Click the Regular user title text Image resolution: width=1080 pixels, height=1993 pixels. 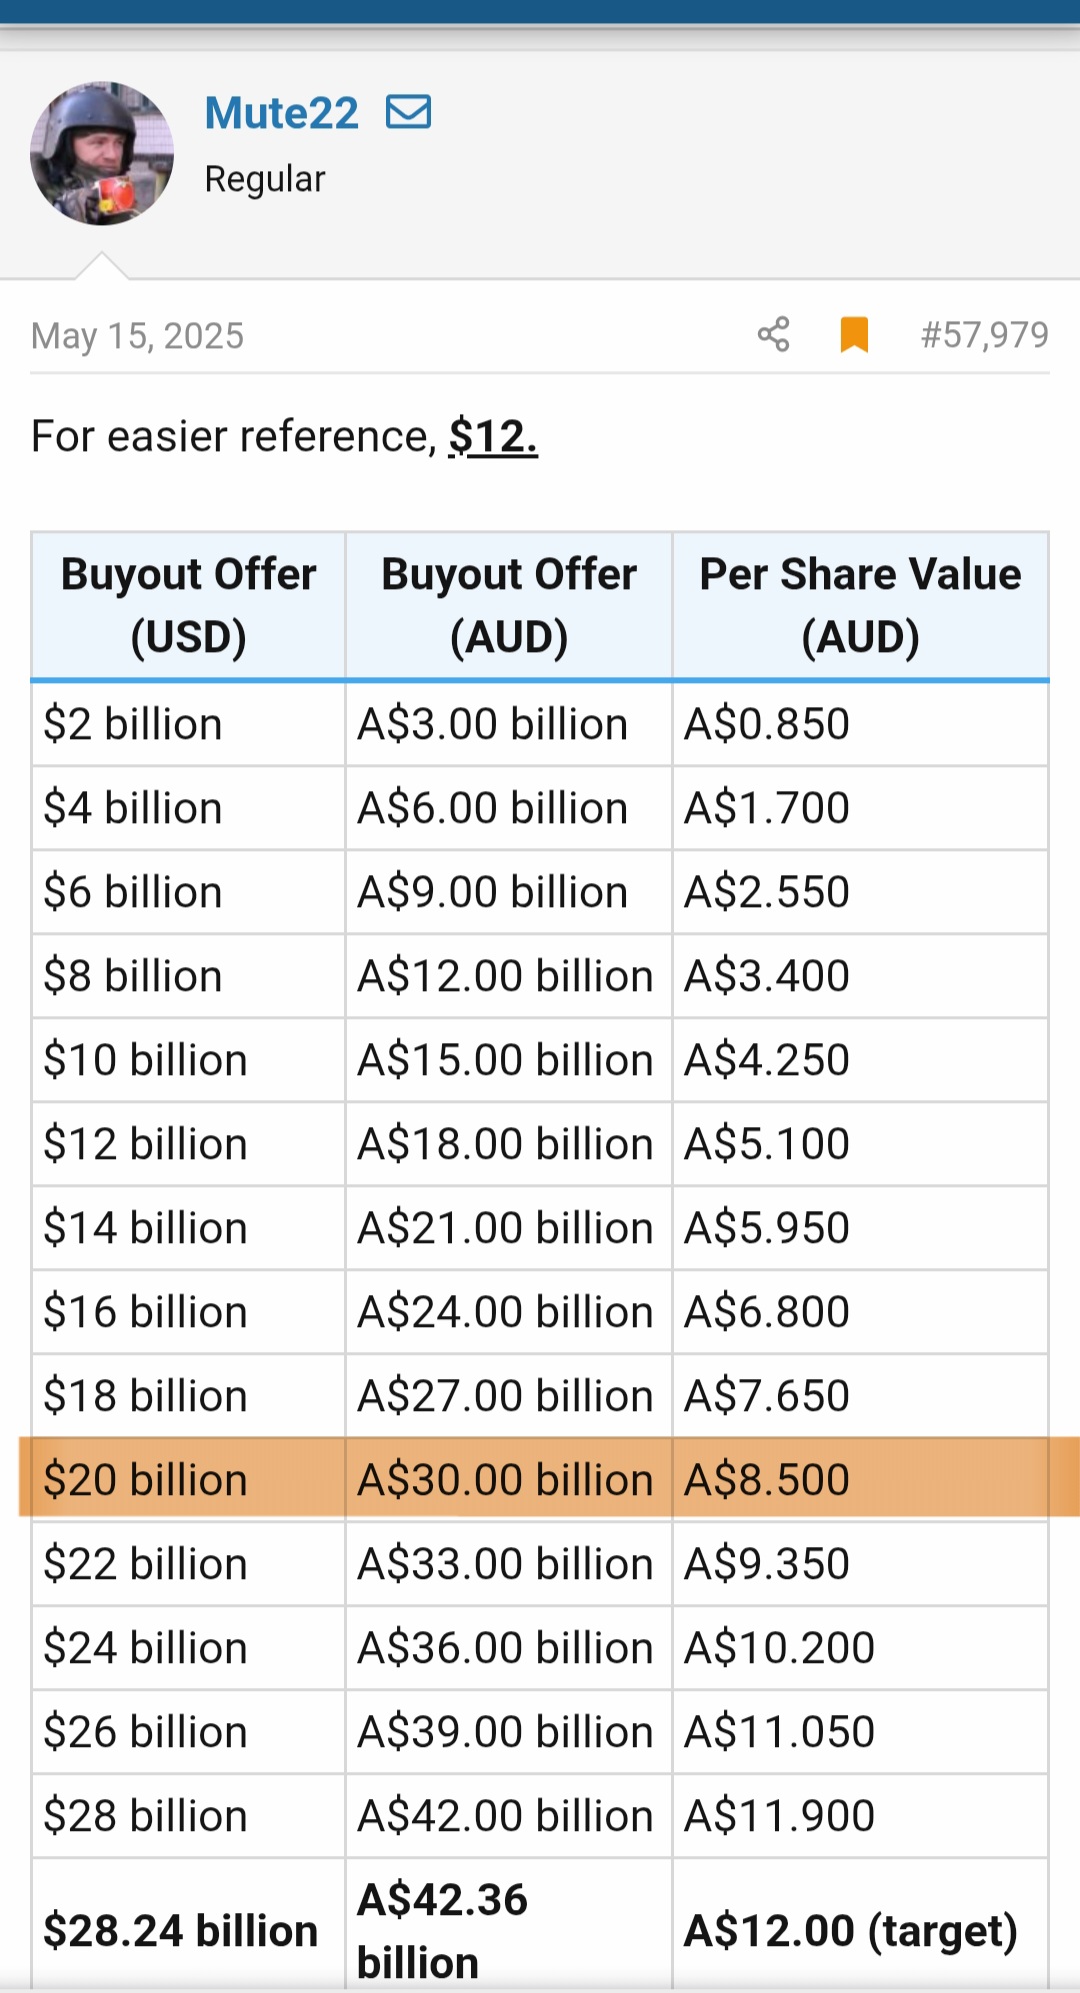click(x=265, y=179)
